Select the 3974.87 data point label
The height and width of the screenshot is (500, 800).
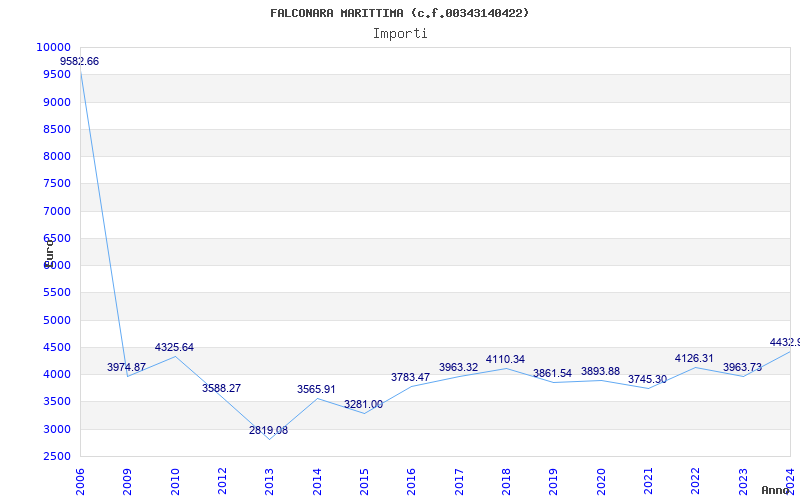coord(127,367)
